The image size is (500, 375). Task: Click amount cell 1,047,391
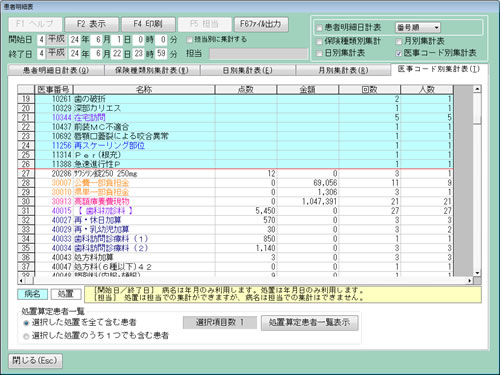[x=308, y=202]
